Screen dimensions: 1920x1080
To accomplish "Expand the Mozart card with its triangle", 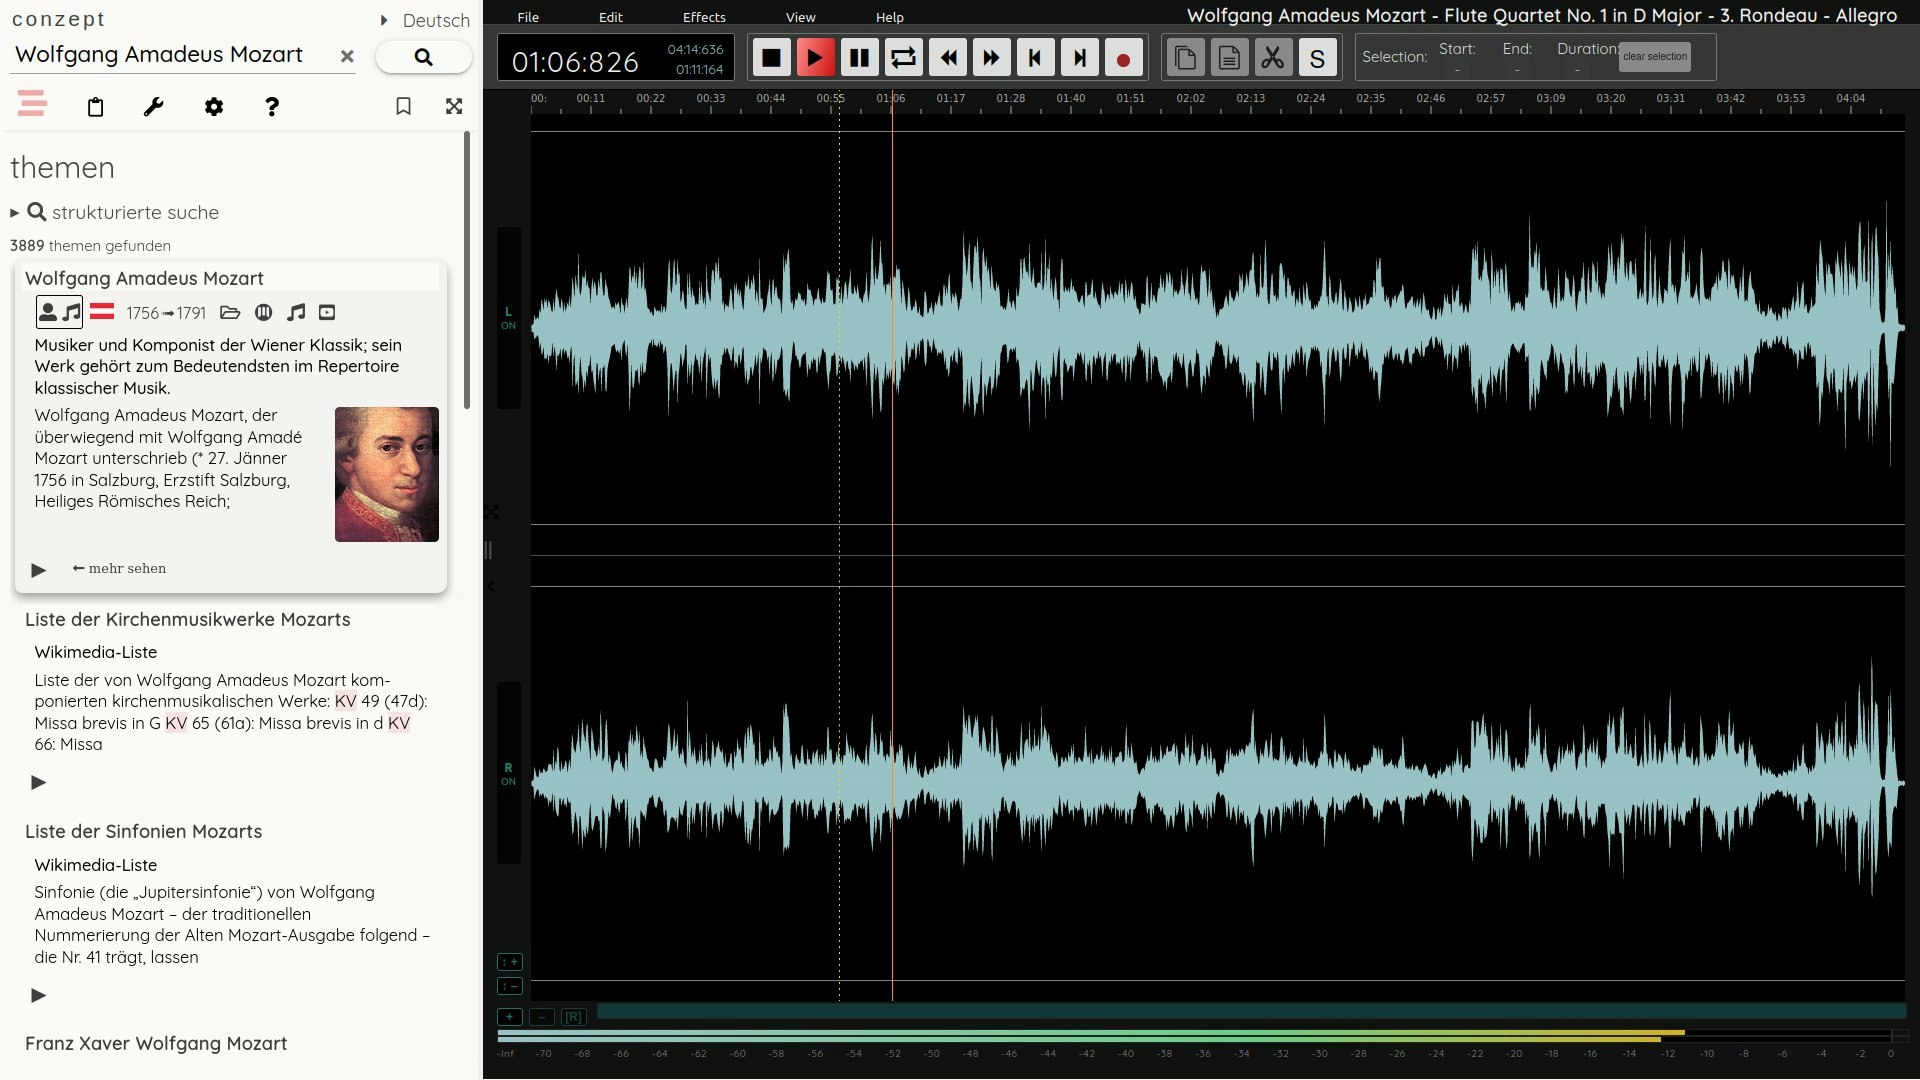I will 38,570.
